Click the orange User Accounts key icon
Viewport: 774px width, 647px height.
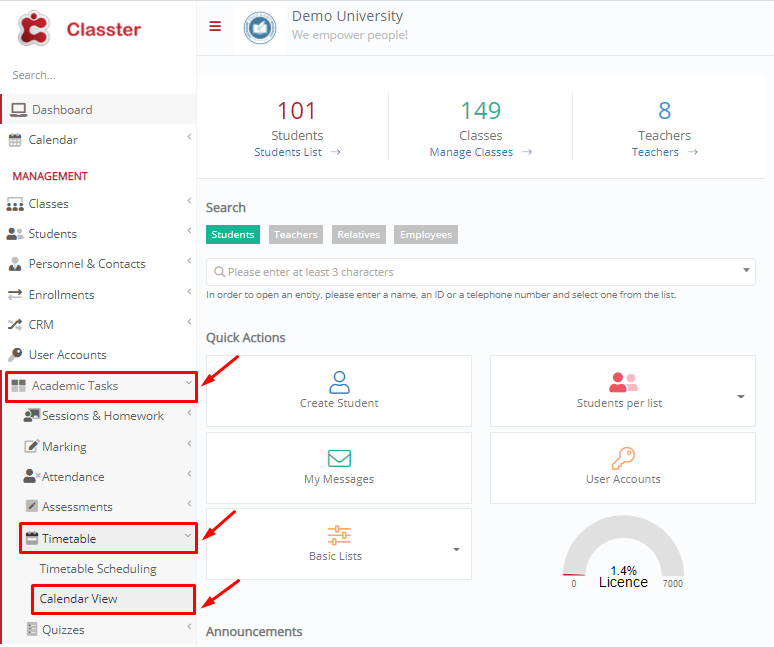(x=623, y=458)
